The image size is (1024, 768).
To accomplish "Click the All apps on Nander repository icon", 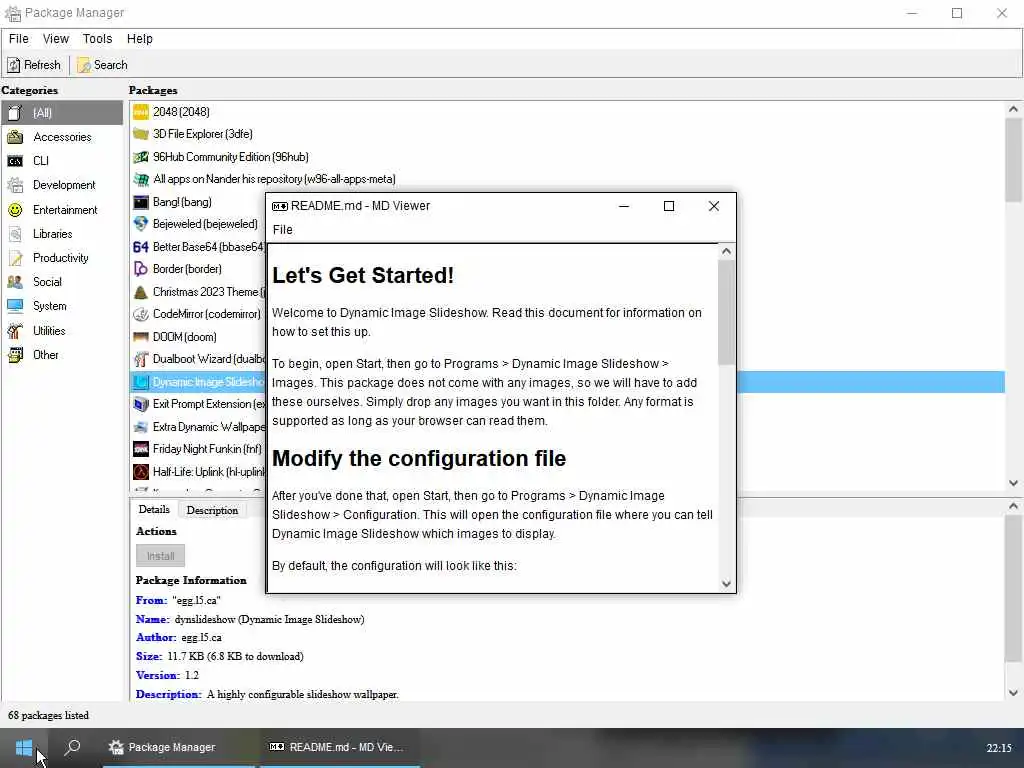I will coord(140,179).
